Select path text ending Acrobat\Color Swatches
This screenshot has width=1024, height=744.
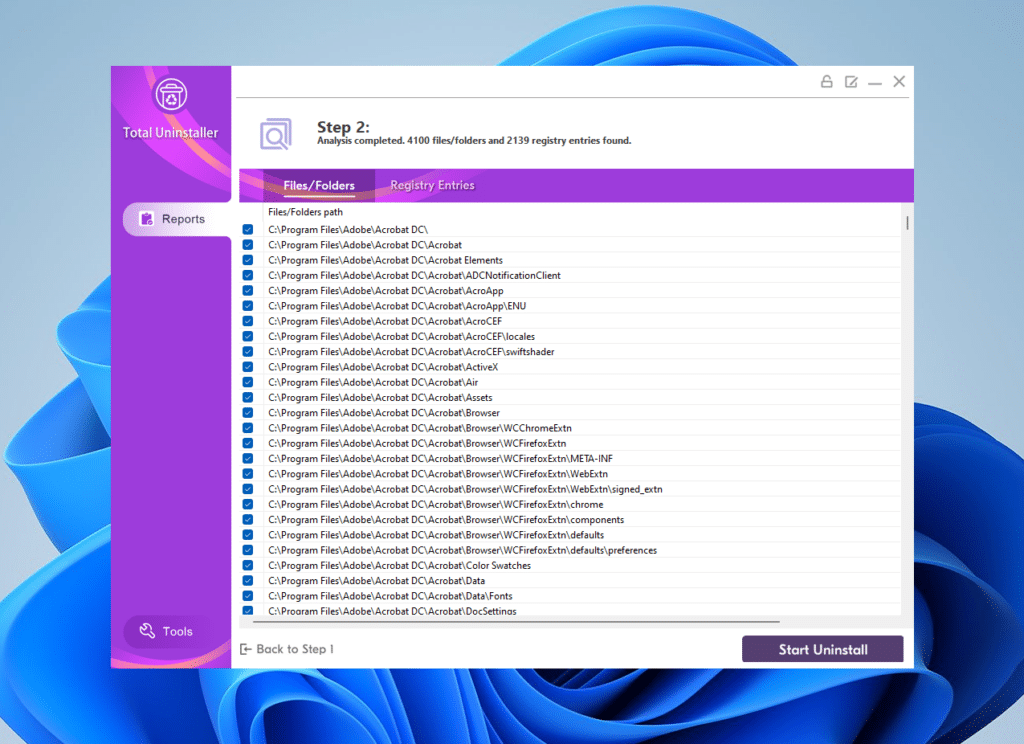399,566
